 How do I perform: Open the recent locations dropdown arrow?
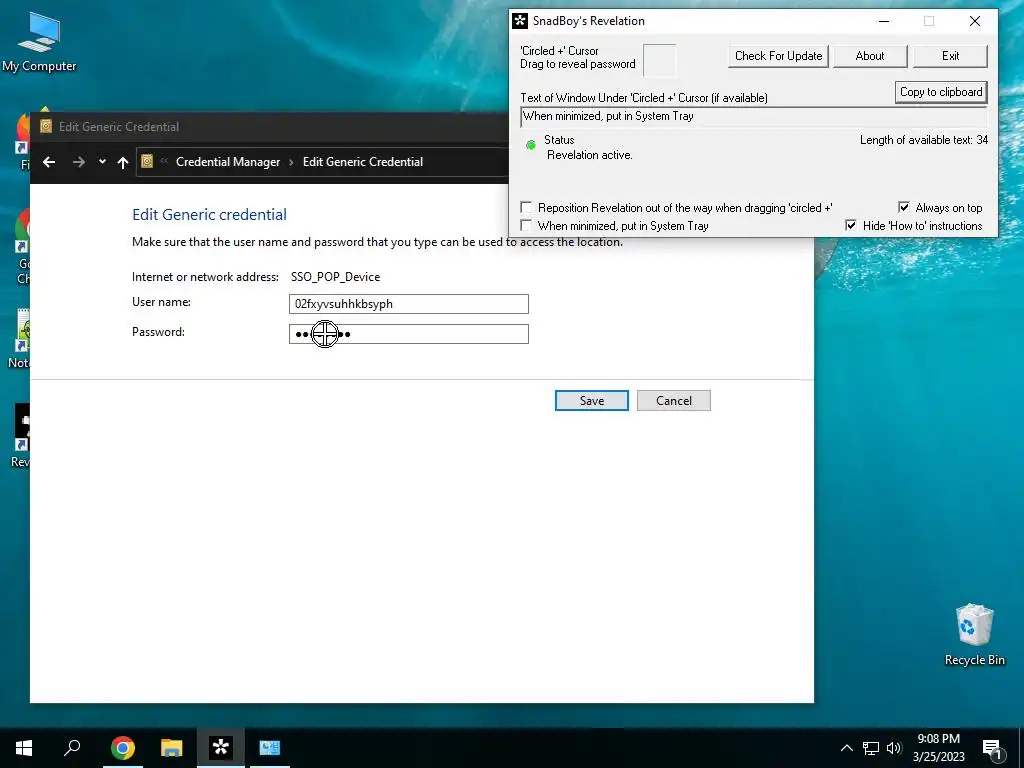[x=103, y=162]
